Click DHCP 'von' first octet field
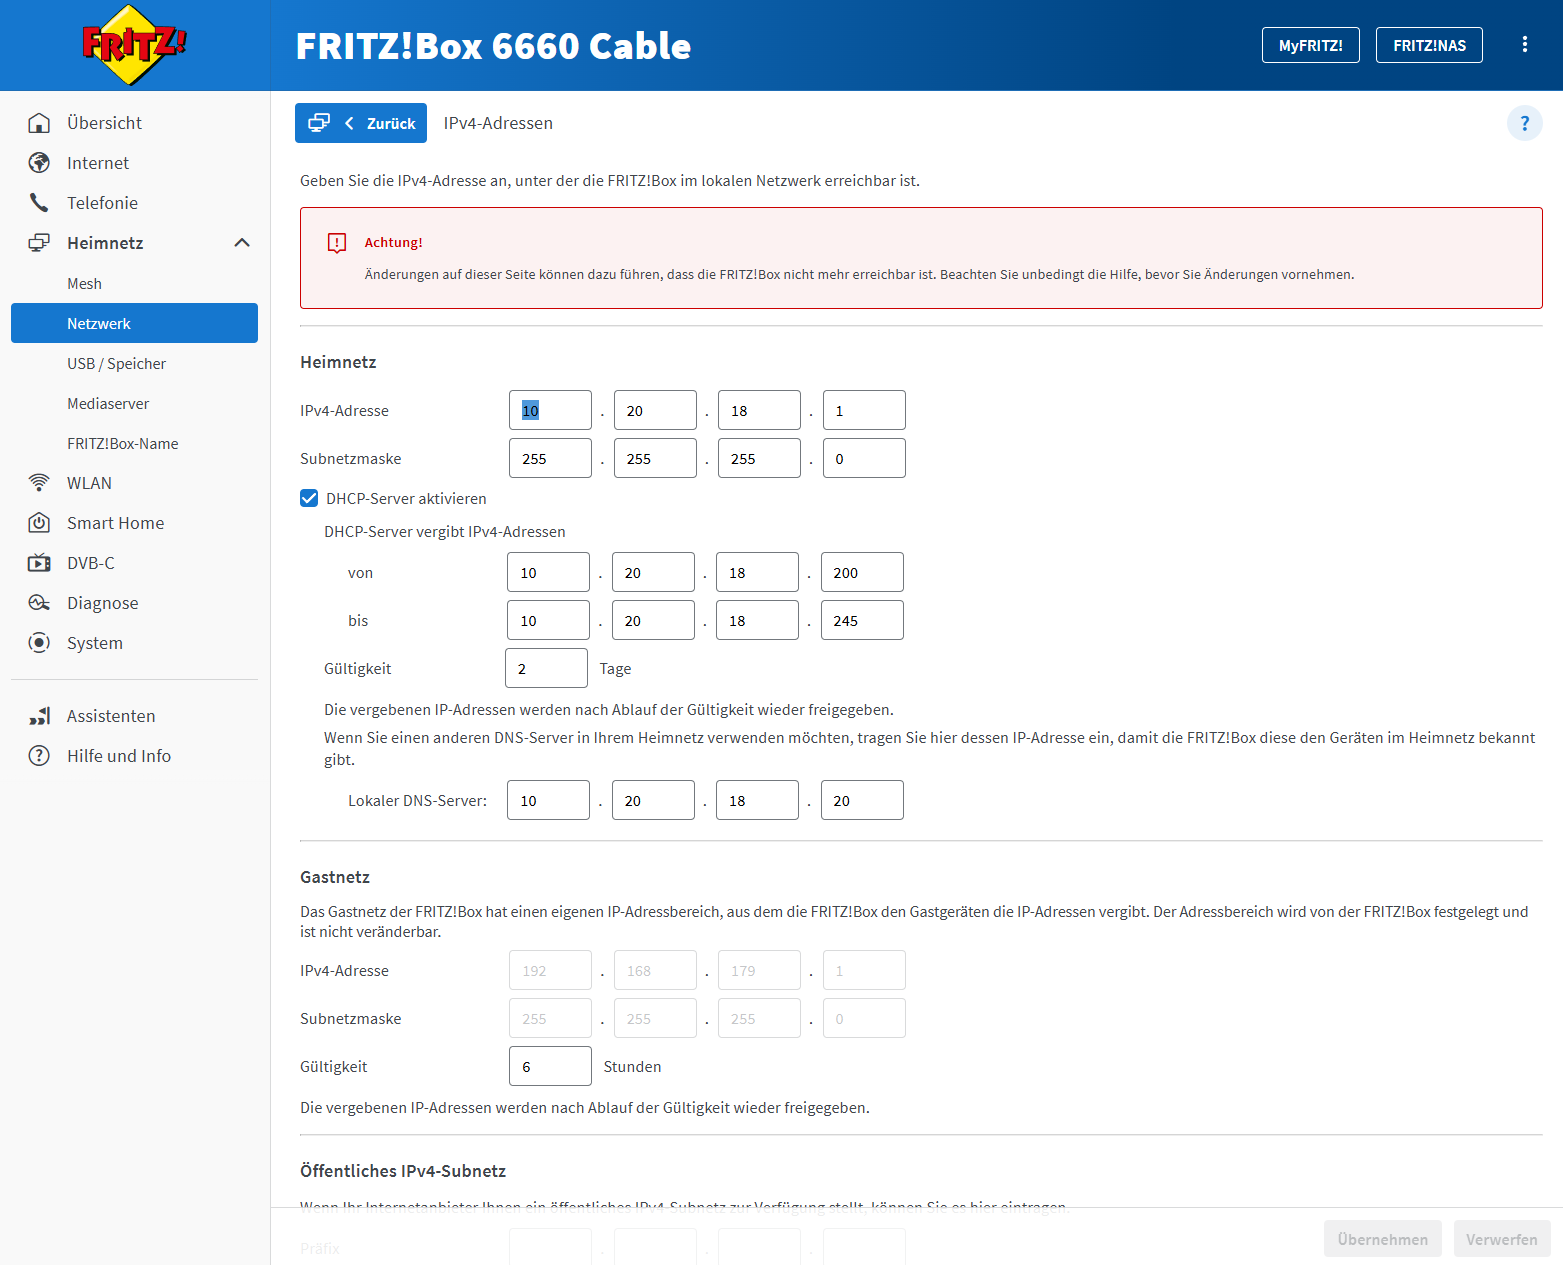This screenshot has height=1265, width=1563. pyautogui.click(x=548, y=572)
